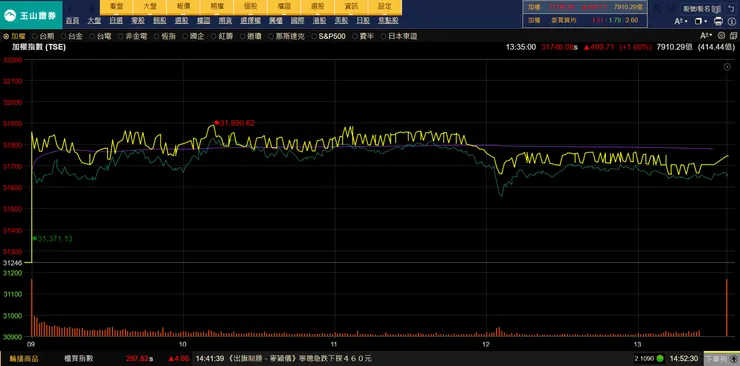Open the 大盤 yellow menu
740x366 pixels.
[x=150, y=7]
